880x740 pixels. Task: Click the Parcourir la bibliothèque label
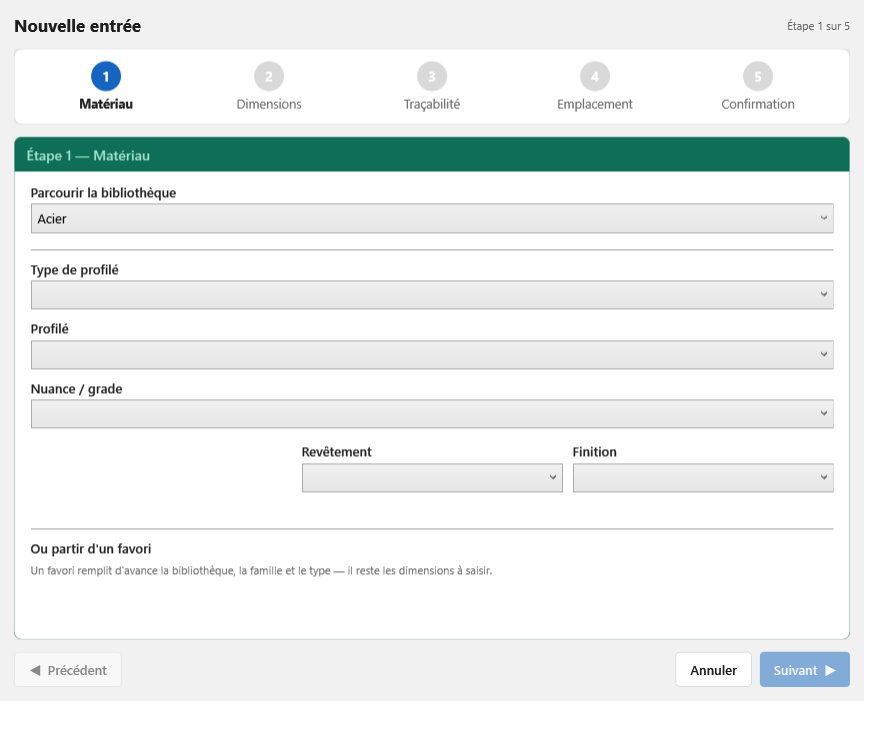pyautogui.click(x=103, y=193)
